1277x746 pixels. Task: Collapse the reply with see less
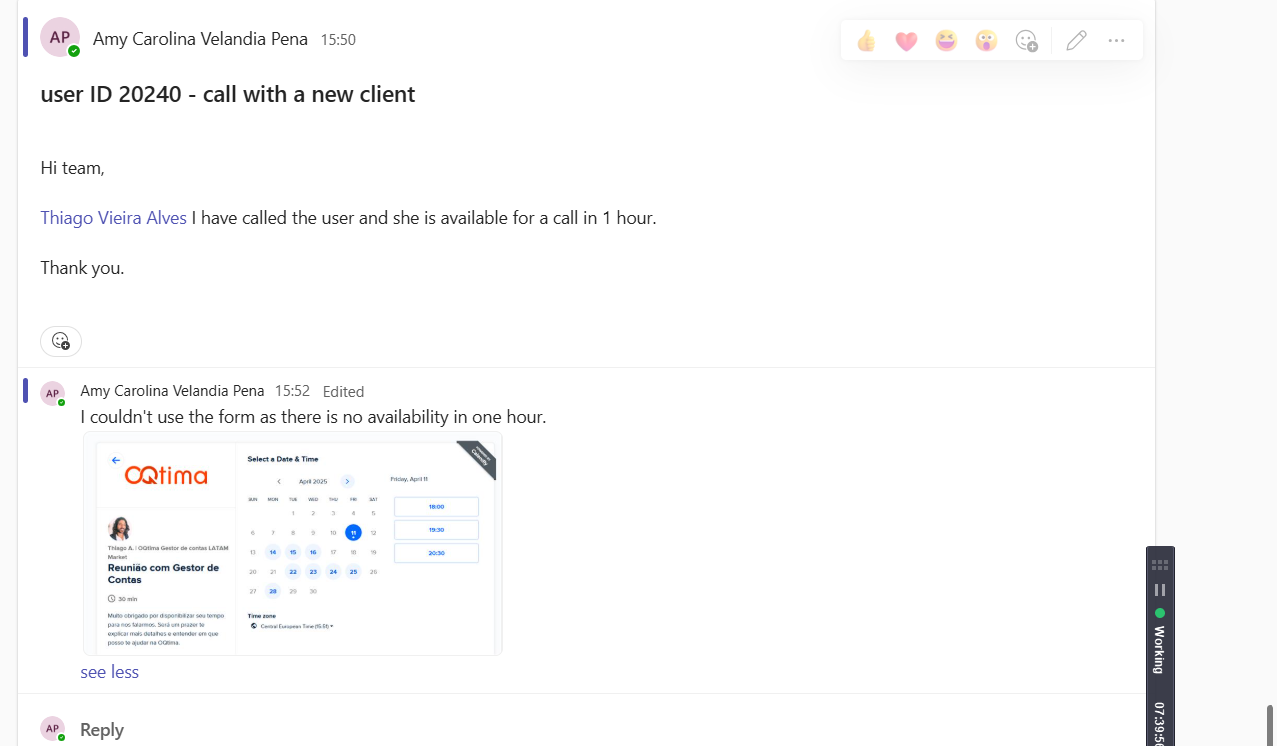coord(110,672)
